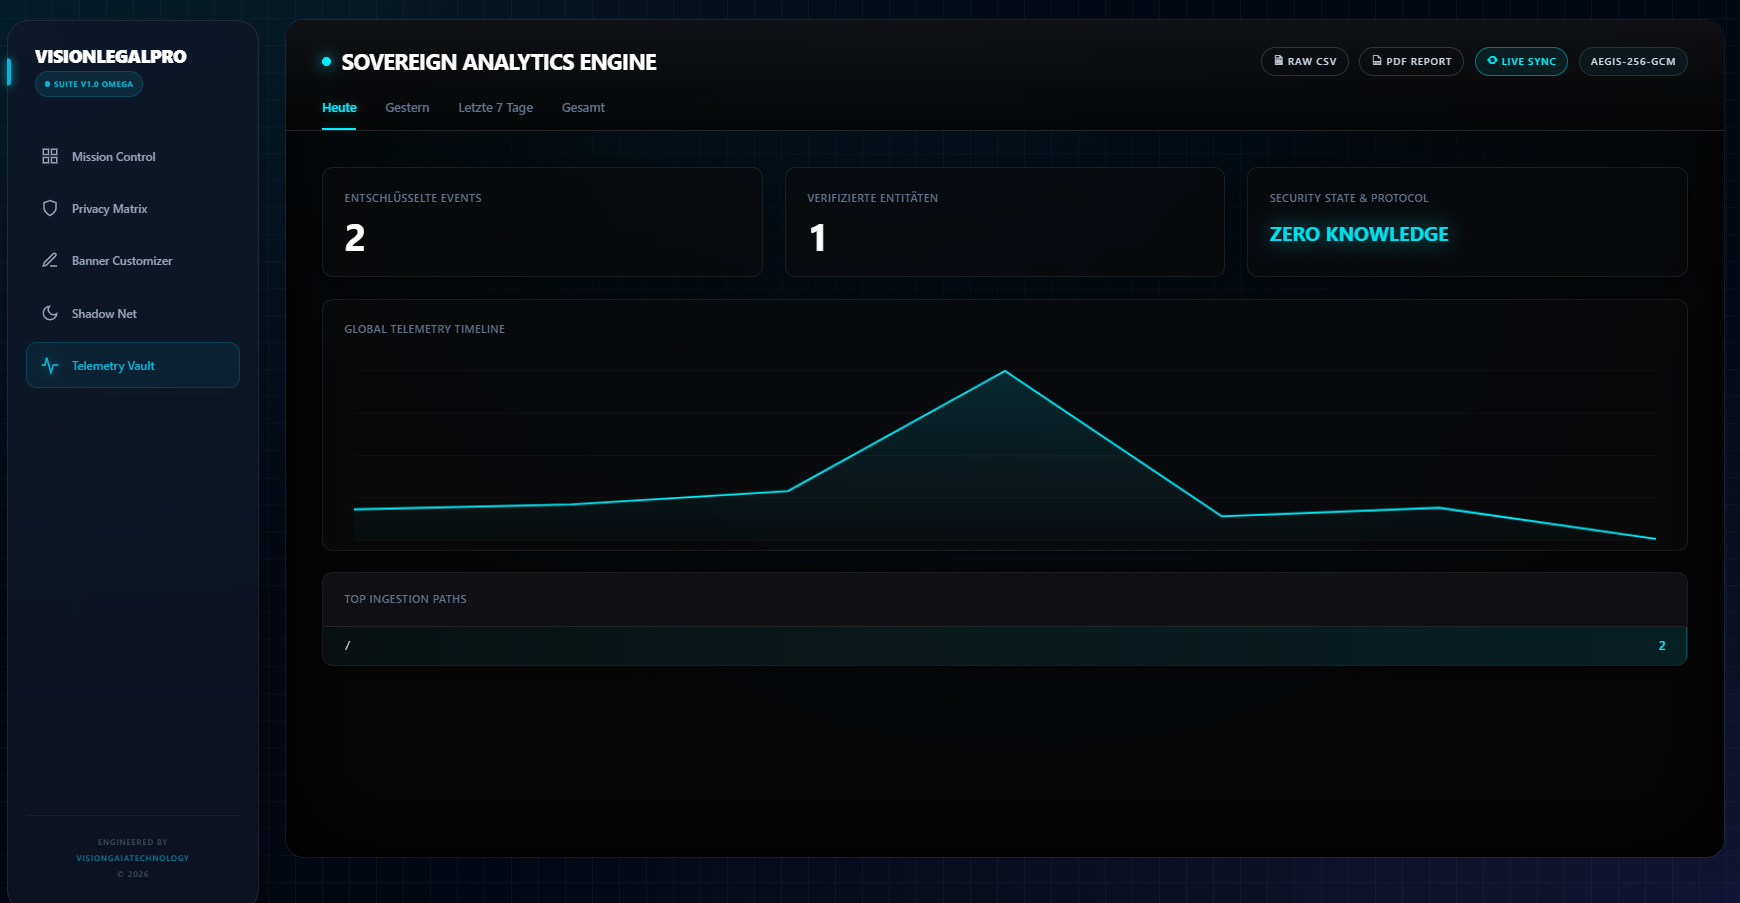The image size is (1740, 903).
Task: Click the '/' ingestion path row
Action: (x=1004, y=646)
